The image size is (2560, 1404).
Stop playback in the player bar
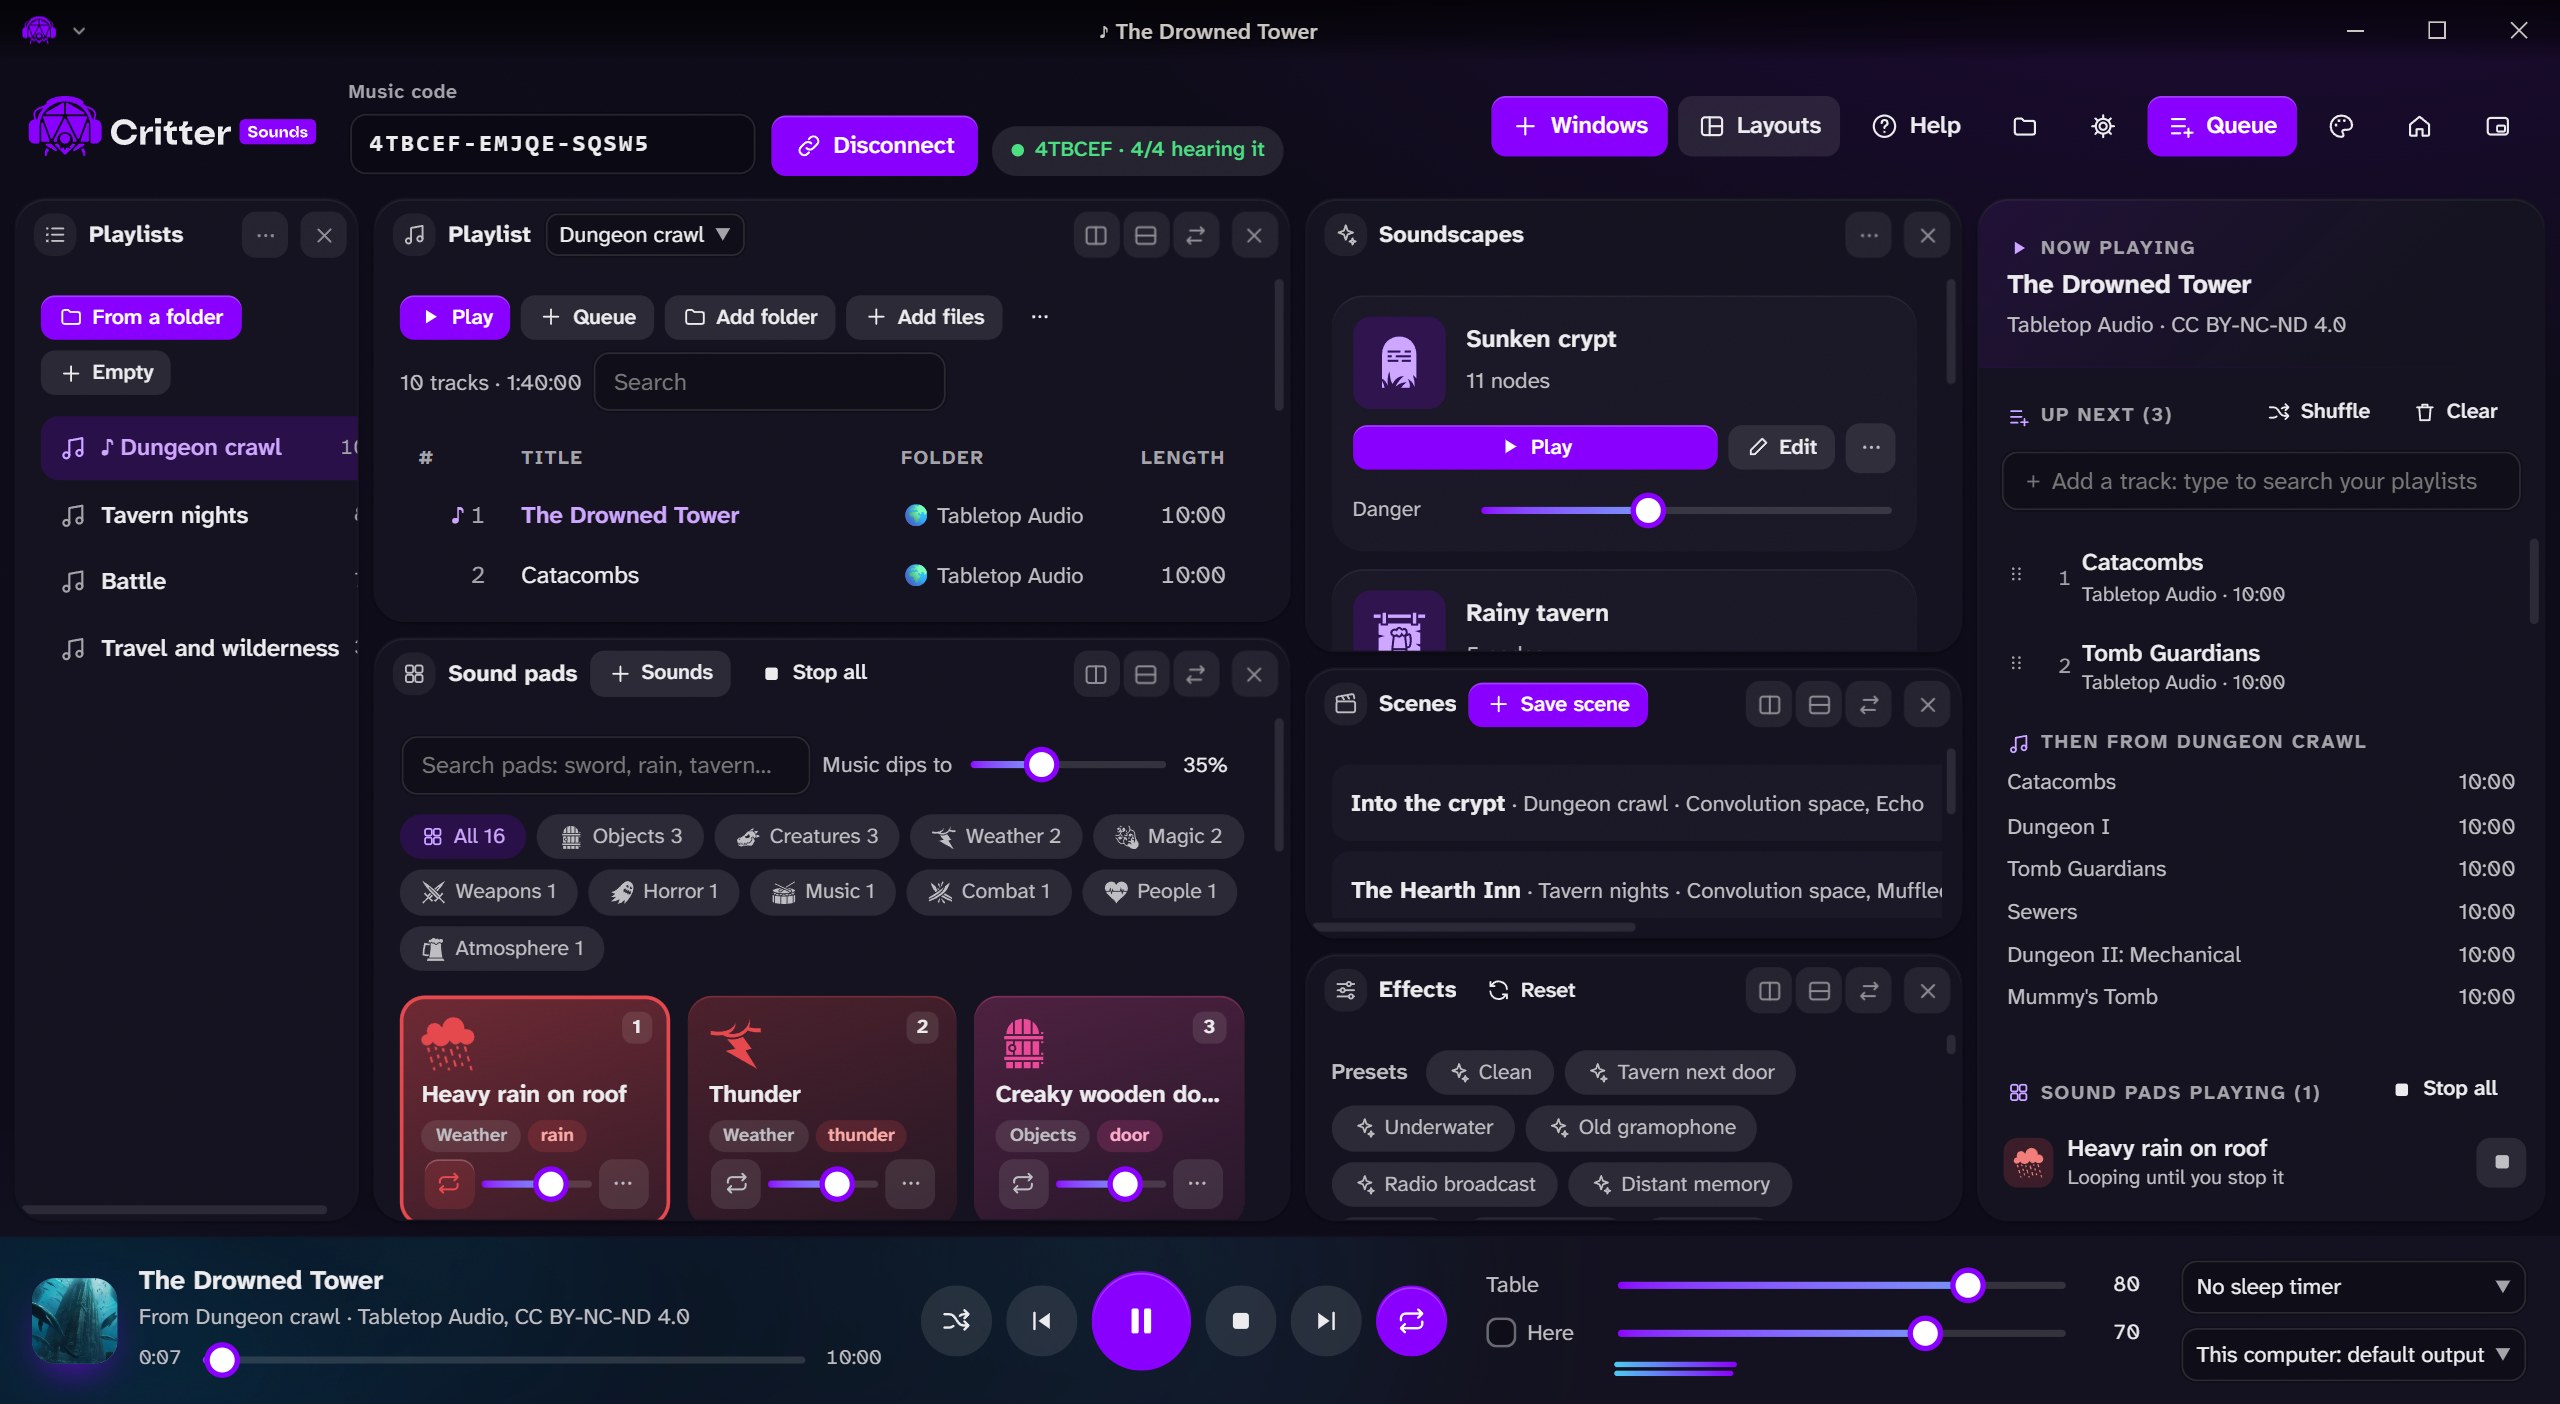coord(1241,1321)
